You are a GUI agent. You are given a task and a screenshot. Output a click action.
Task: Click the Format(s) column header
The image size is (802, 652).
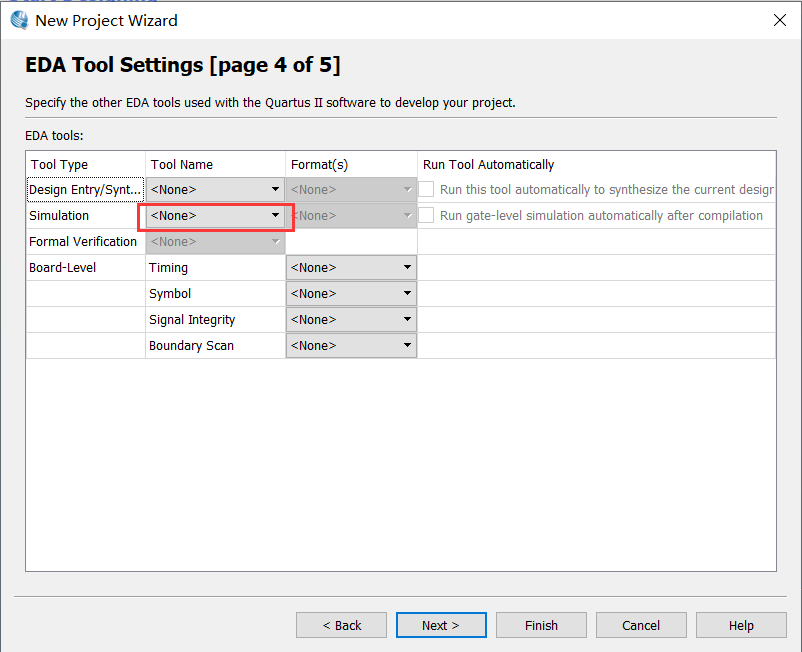click(351, 165)
